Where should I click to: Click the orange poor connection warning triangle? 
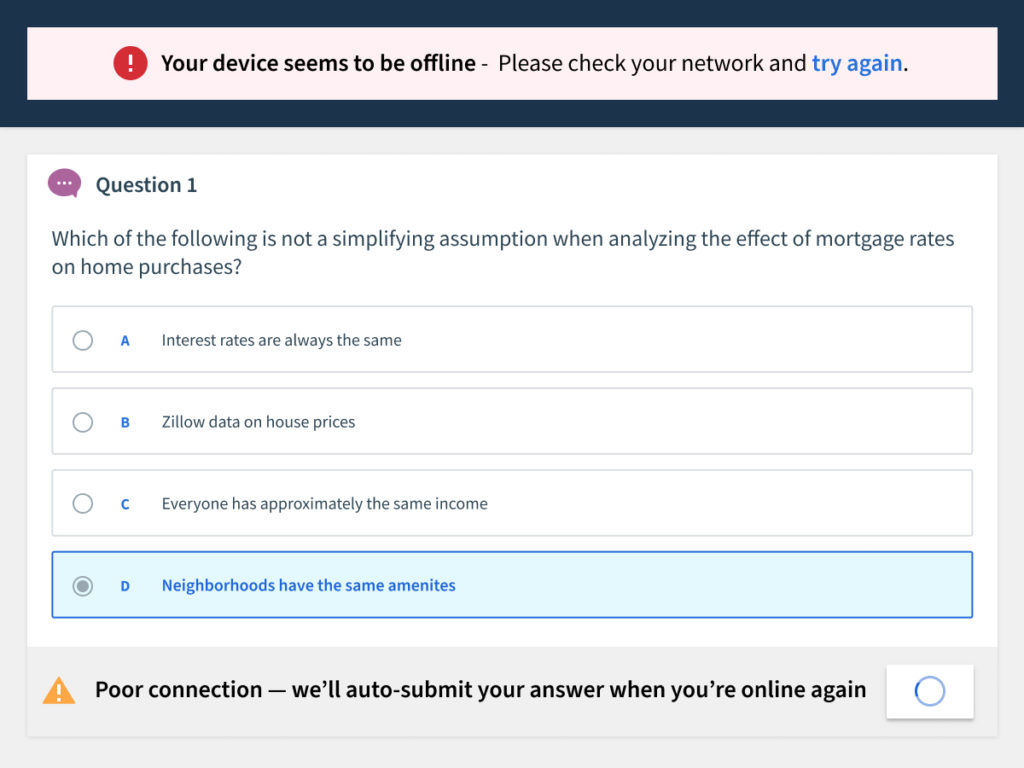point(59,691)
